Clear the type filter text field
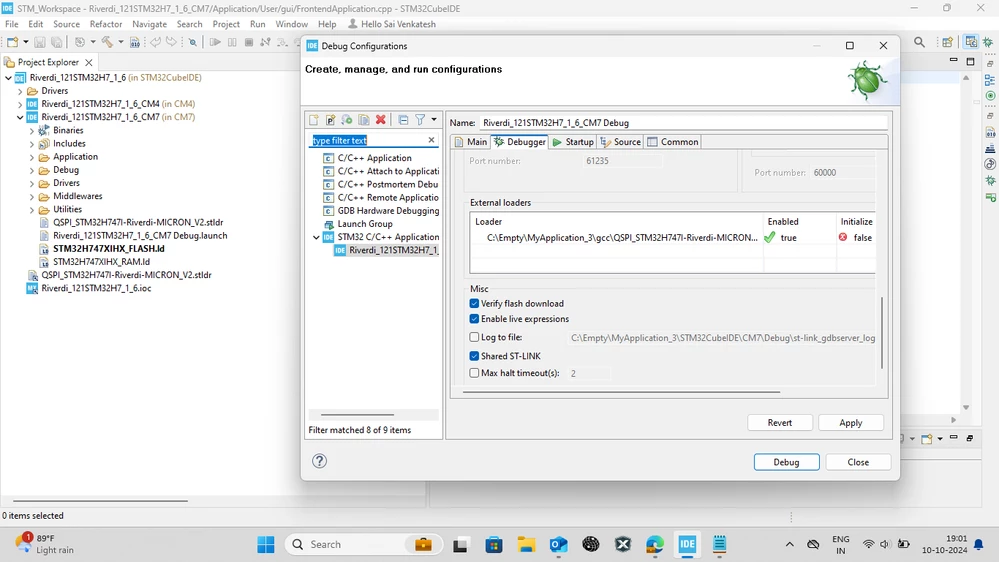The image size is (999, 562). (x=431, y=140)
